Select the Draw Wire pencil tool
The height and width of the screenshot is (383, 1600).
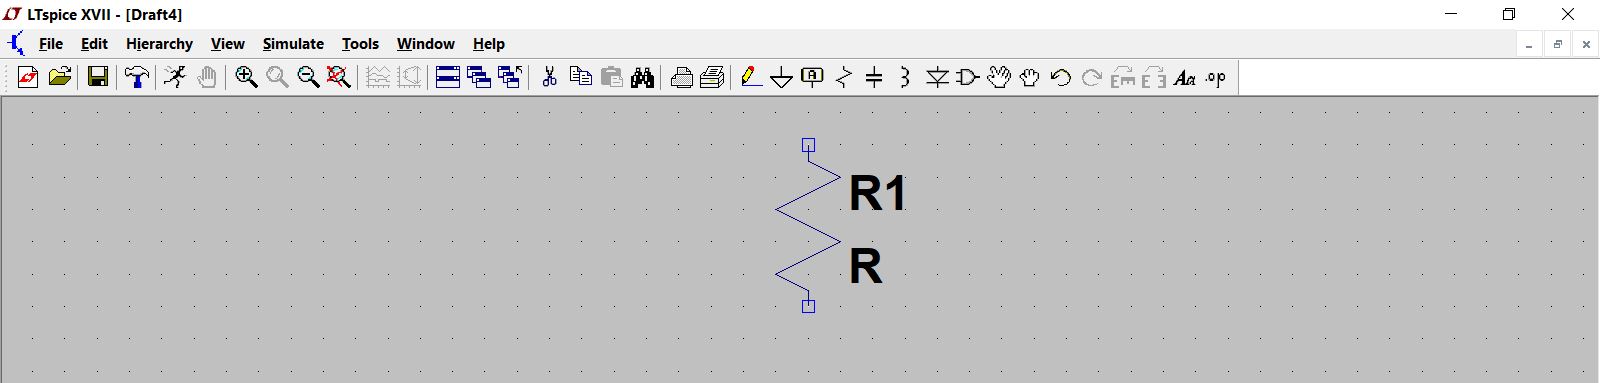click(751, 77)
